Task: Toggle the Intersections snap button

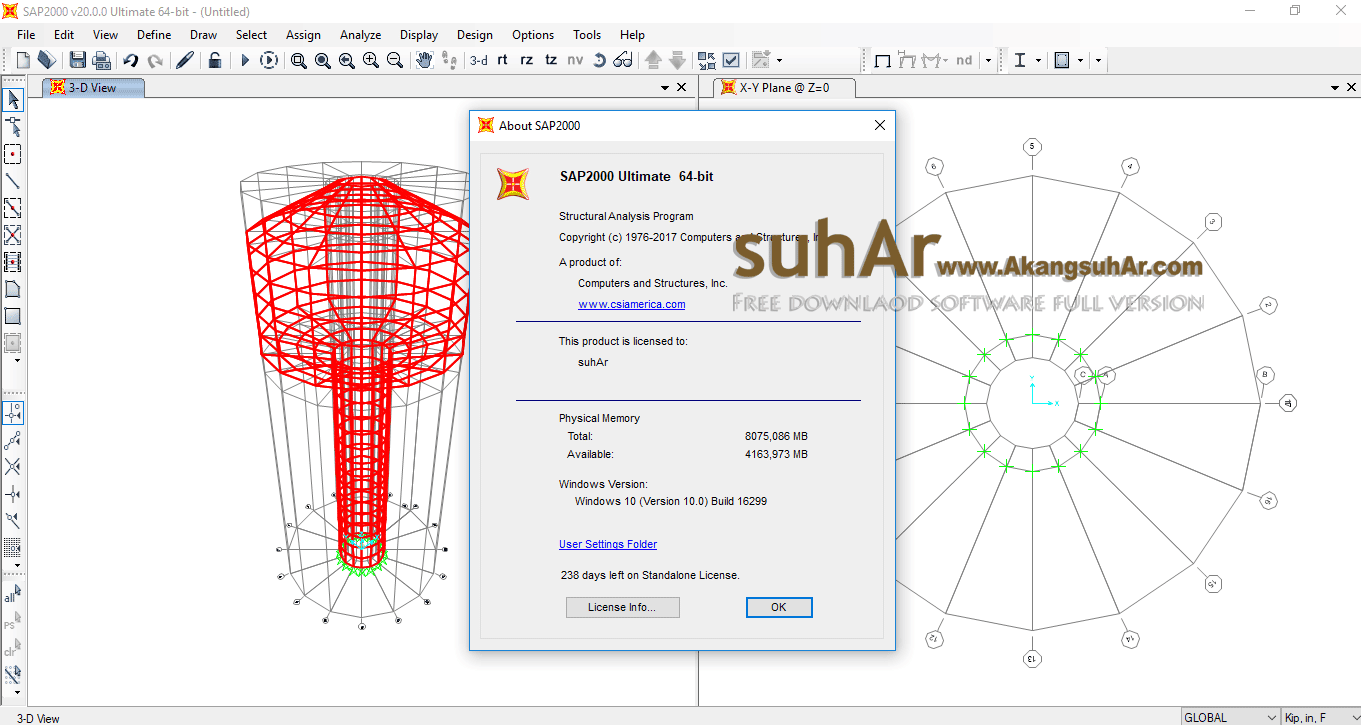Action: click(x=13, y=466)
